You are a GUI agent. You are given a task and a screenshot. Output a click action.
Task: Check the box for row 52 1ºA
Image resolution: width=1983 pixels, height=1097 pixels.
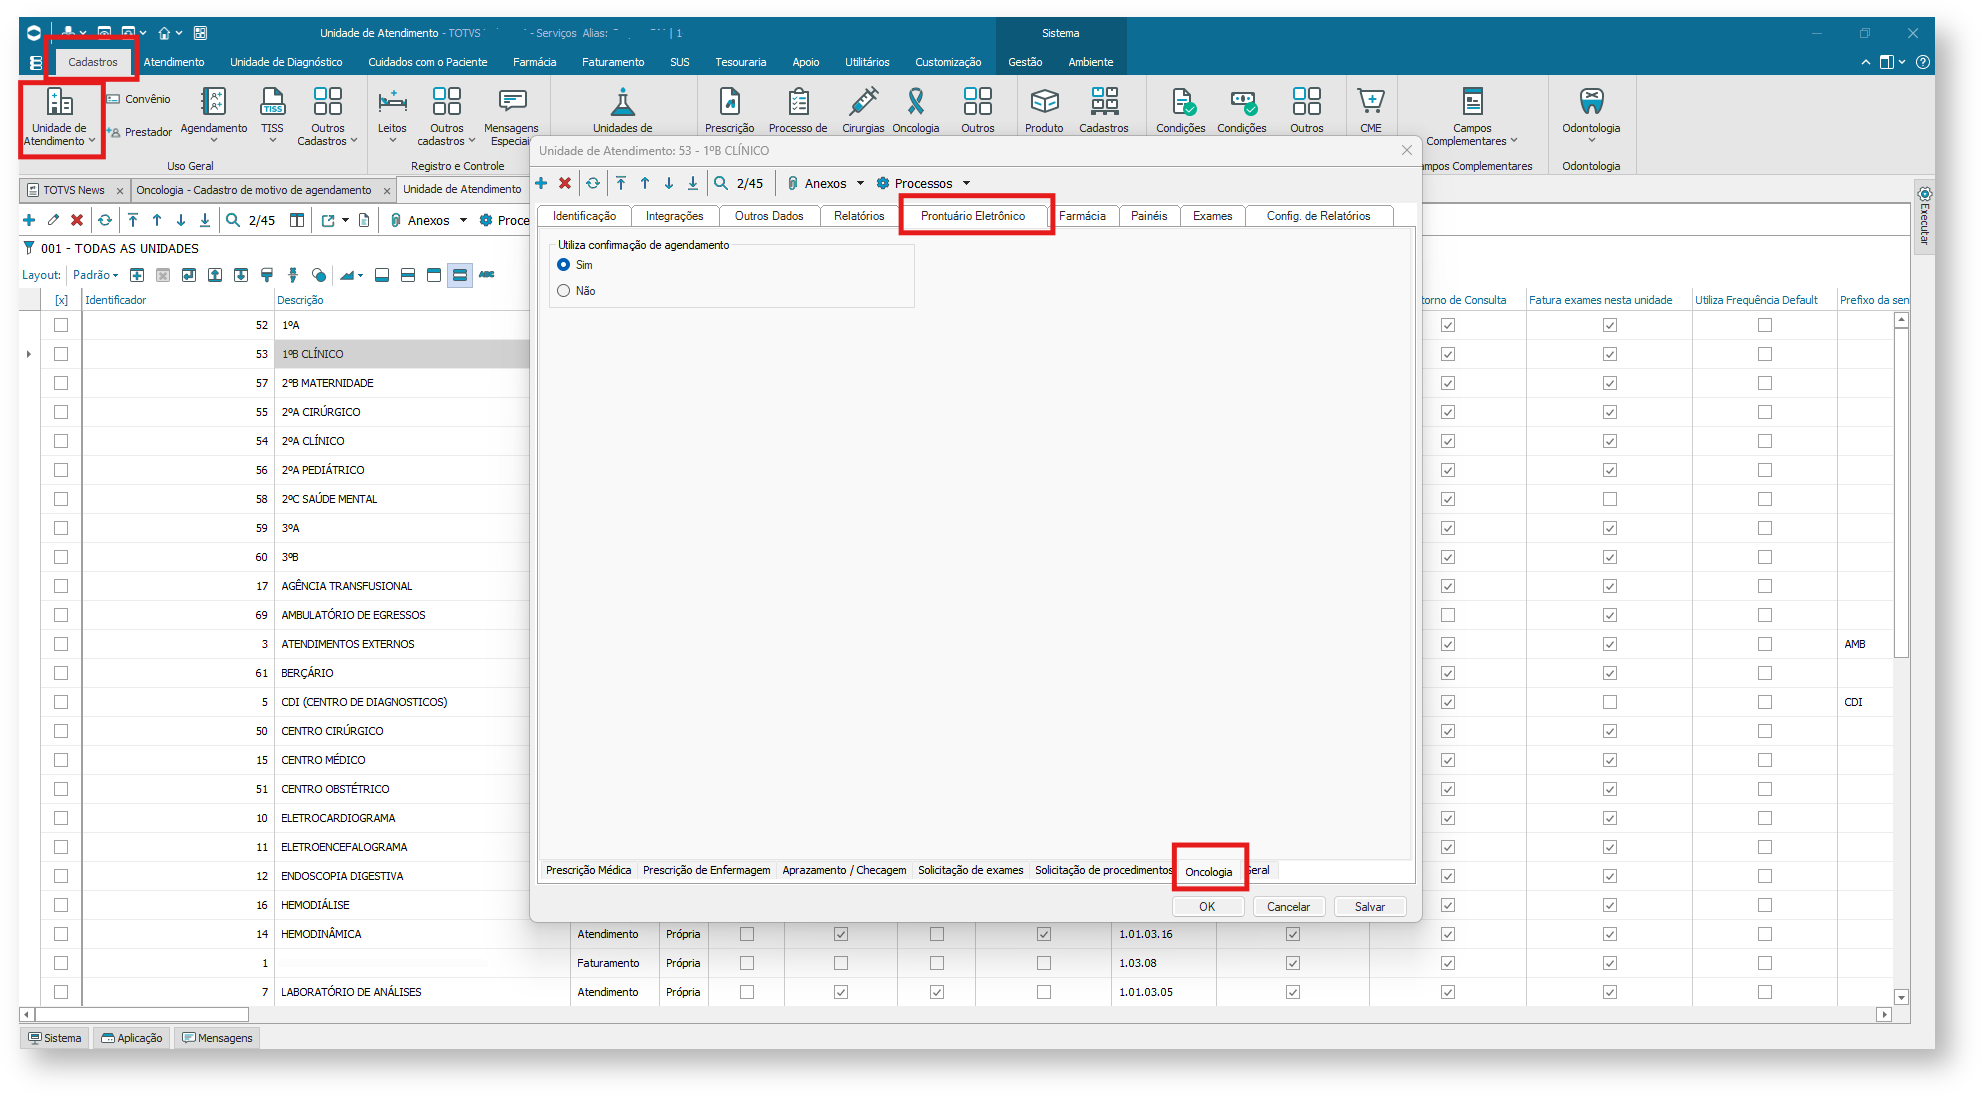(61, 325)
